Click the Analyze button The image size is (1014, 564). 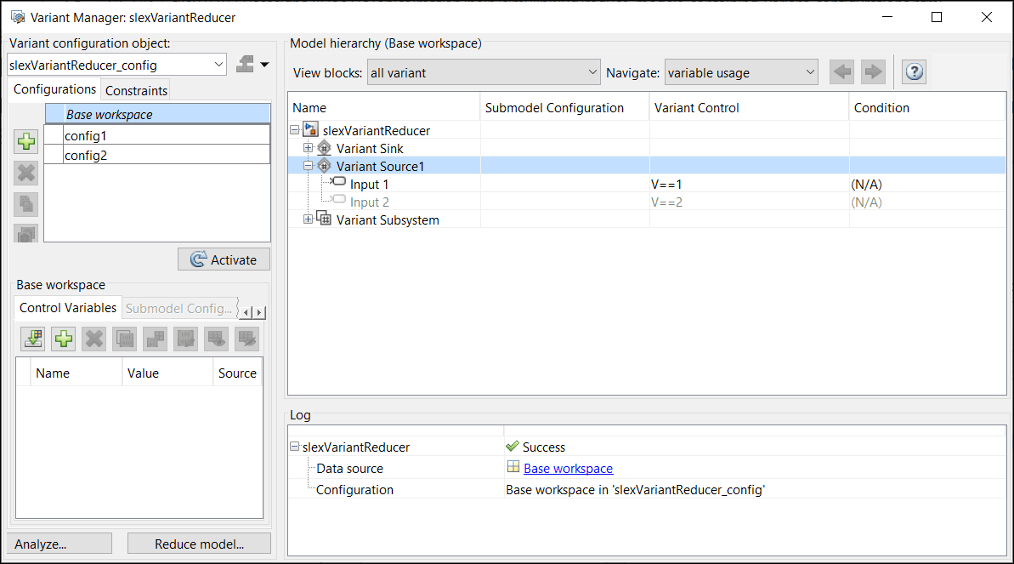point(59,544)
